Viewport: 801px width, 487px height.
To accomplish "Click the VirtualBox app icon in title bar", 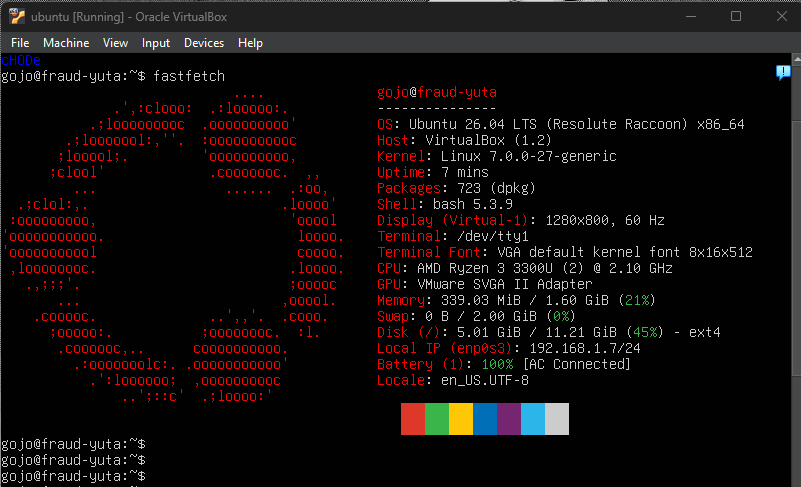I will pos(16,16).
